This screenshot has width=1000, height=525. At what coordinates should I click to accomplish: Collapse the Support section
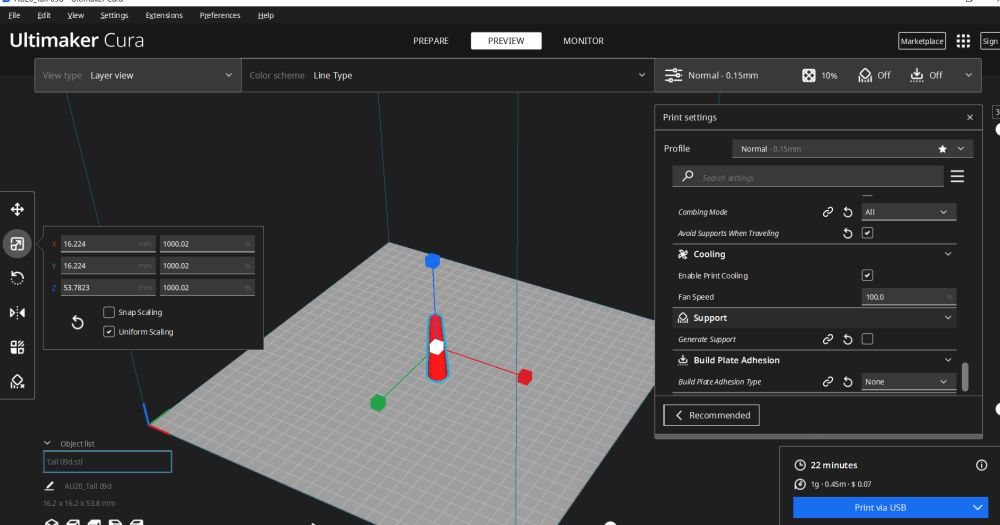[x=948, y=318]
